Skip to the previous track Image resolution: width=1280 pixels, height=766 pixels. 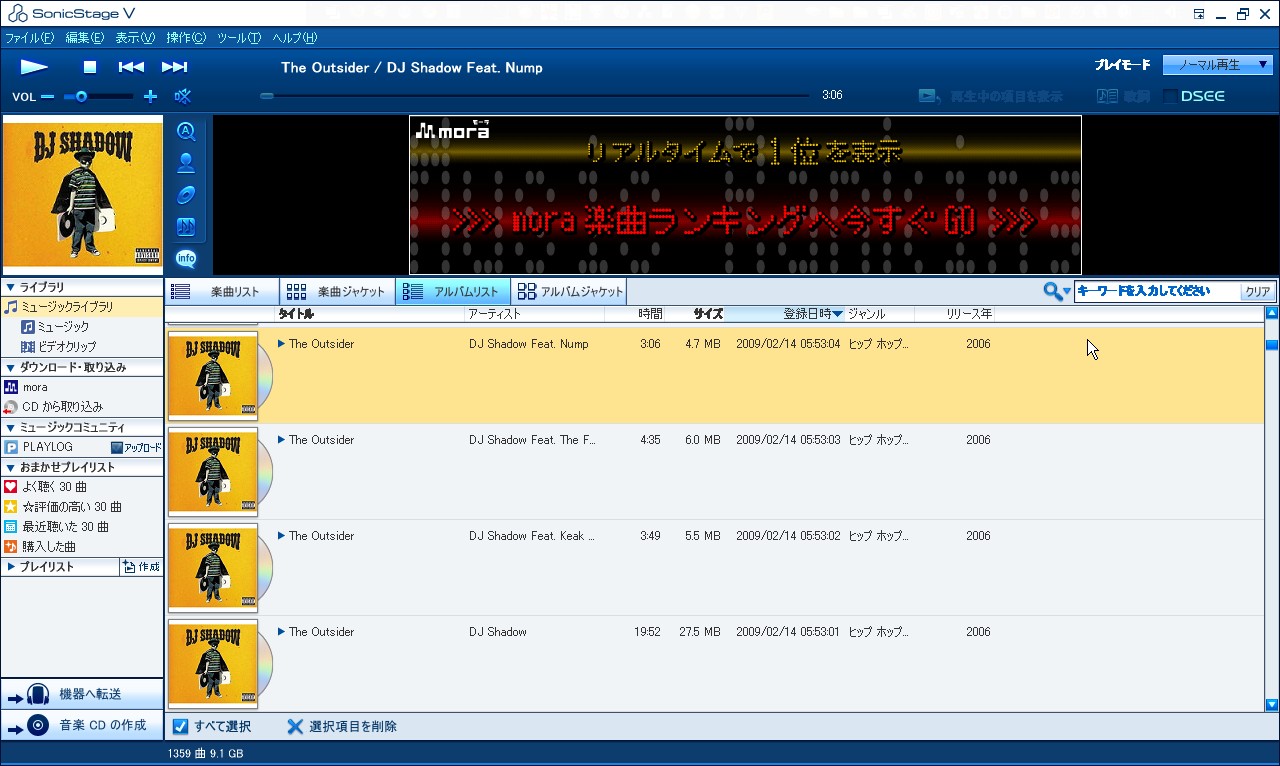tap(131, 67)
